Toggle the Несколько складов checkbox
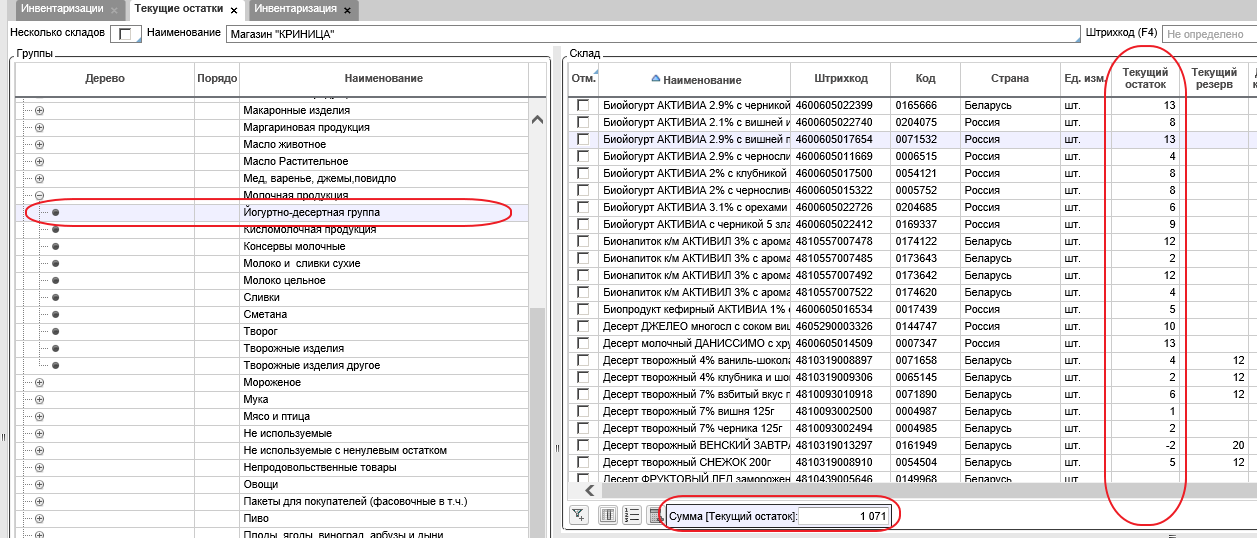Viewport: 1257px width, 538px height. pos(125,34)
